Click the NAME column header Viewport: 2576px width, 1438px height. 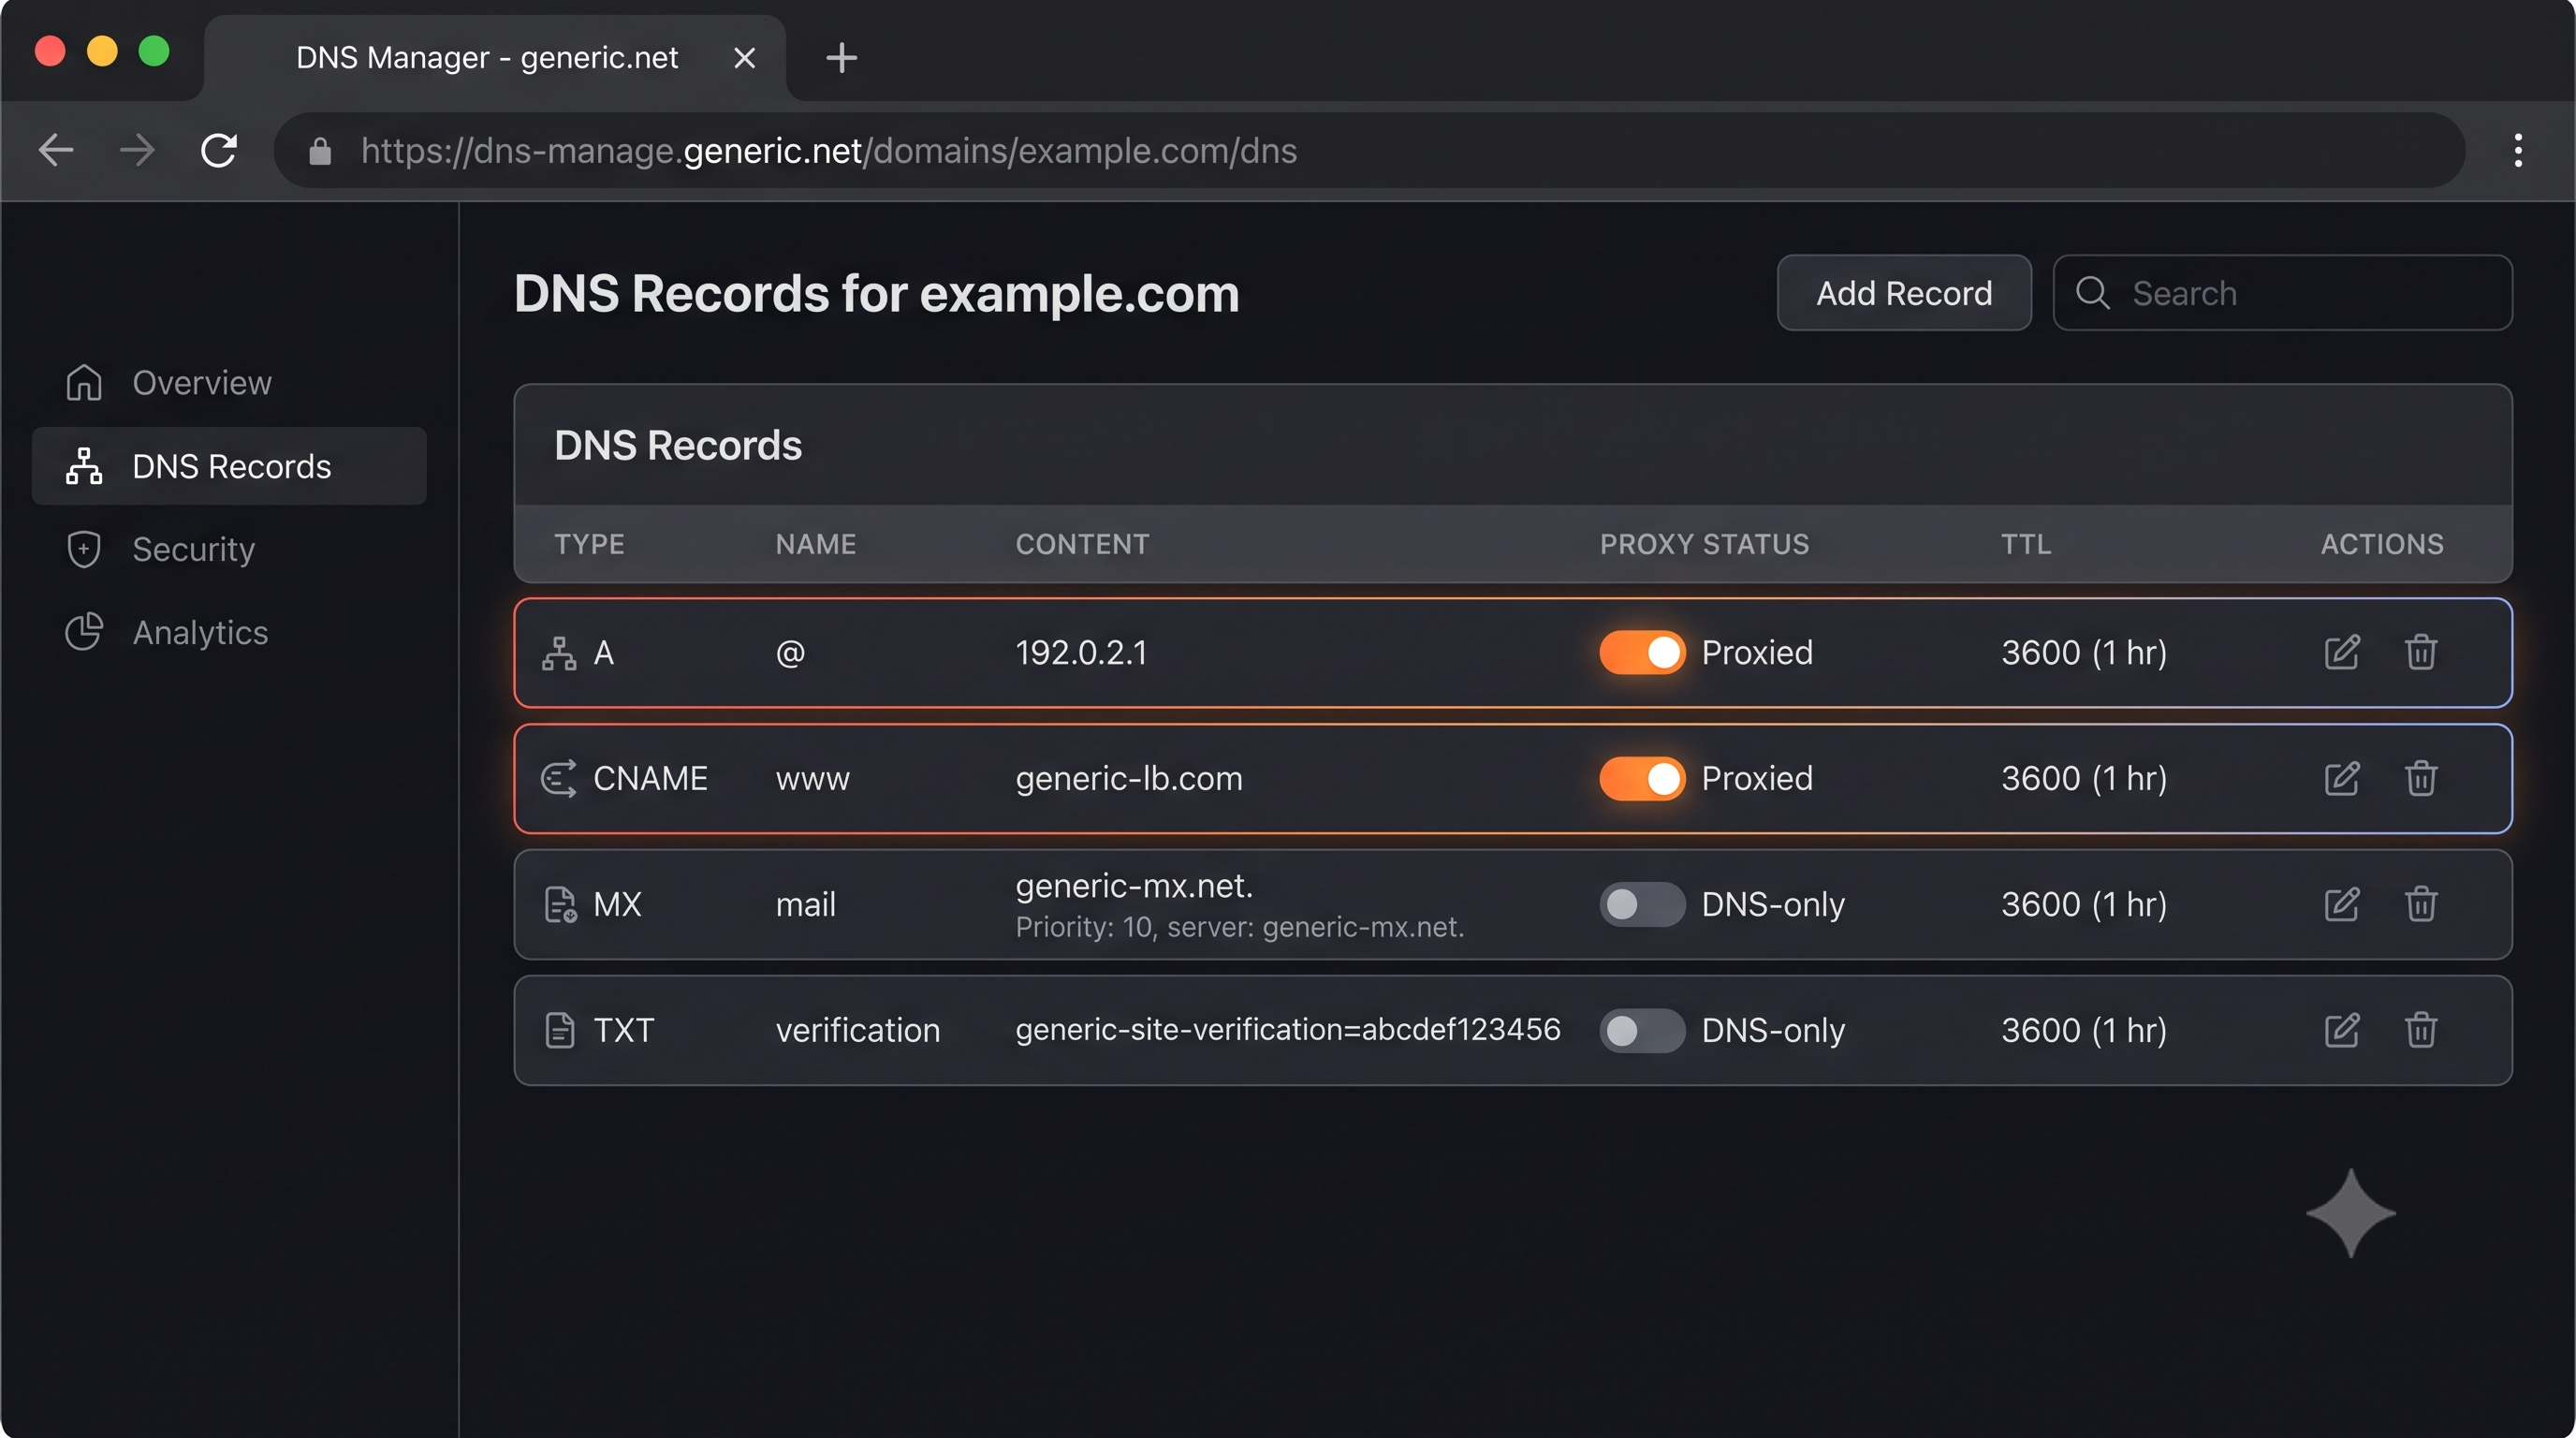(x=816, y=544)
